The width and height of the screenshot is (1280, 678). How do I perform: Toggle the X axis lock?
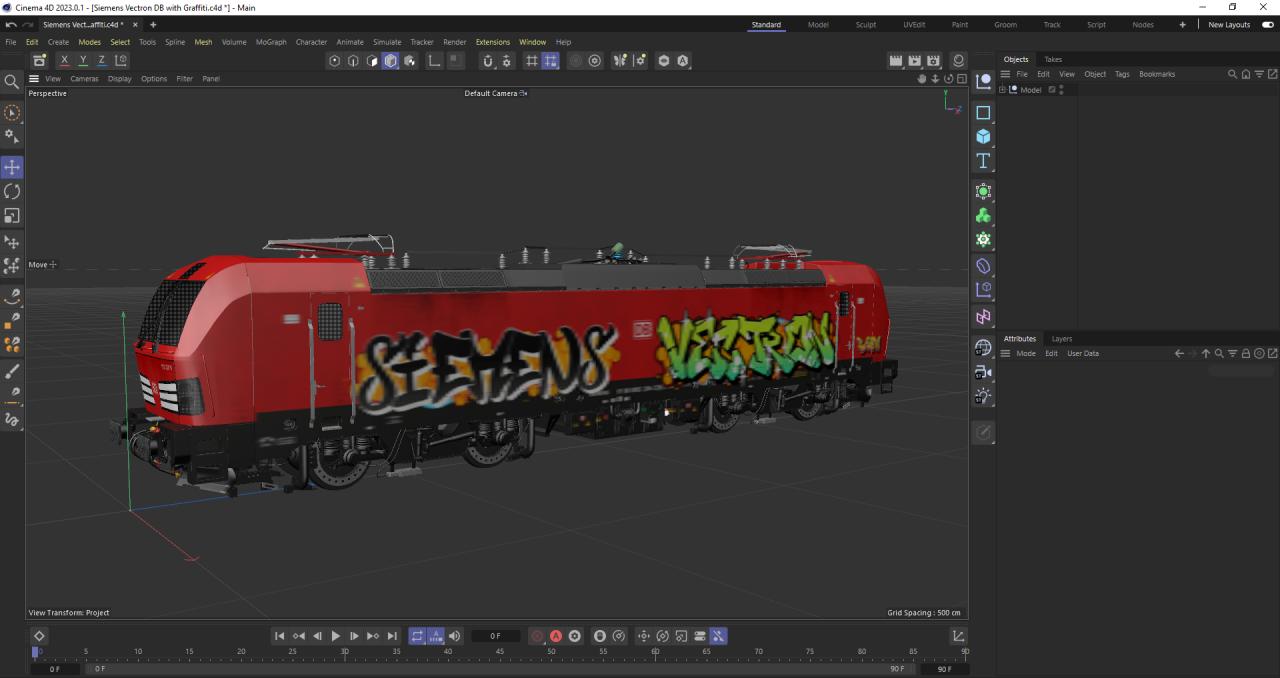(x=65, y=61)
